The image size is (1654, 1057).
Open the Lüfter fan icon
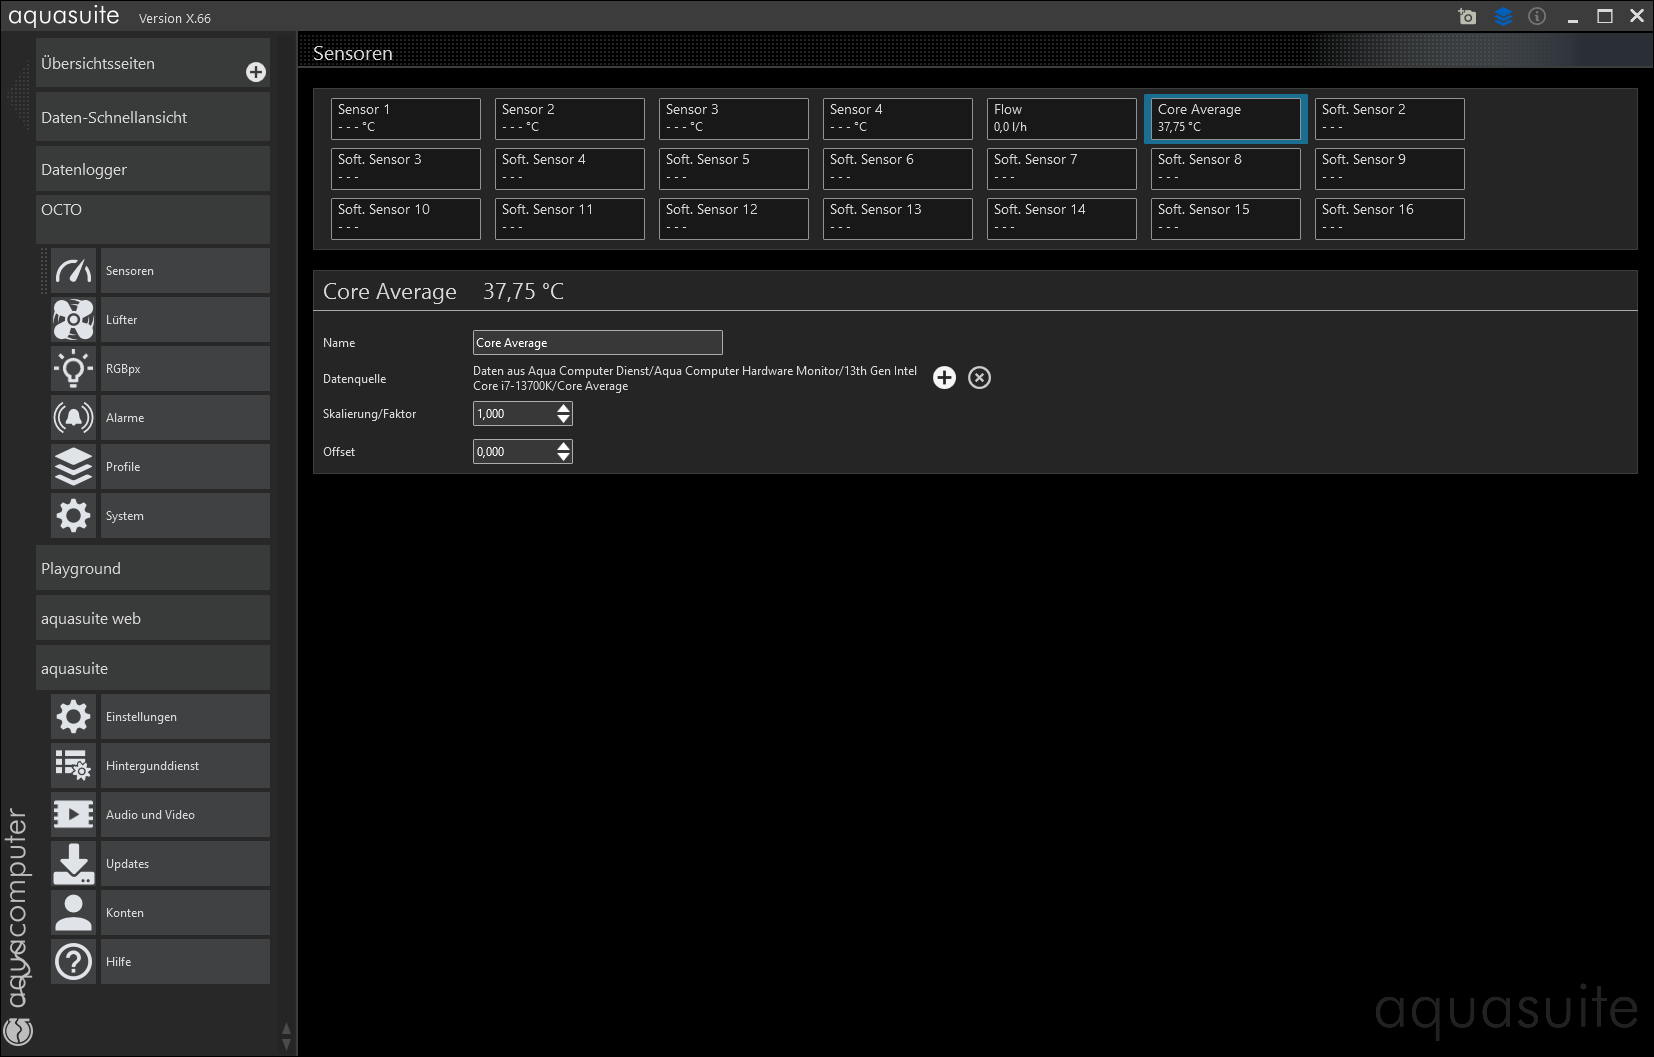[x=73, y=320]
